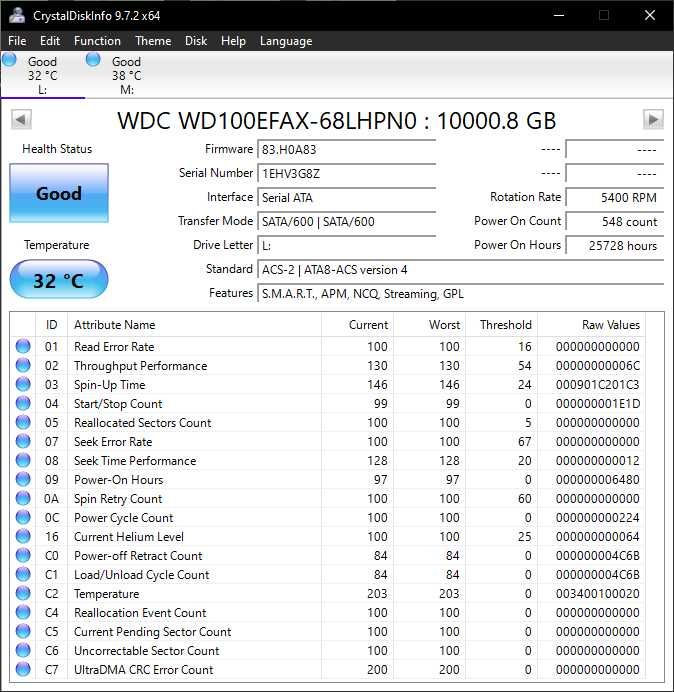Minimize the CrystalDiskInfo window
This screenshot has height=692, width=674.
click(559, 15)
